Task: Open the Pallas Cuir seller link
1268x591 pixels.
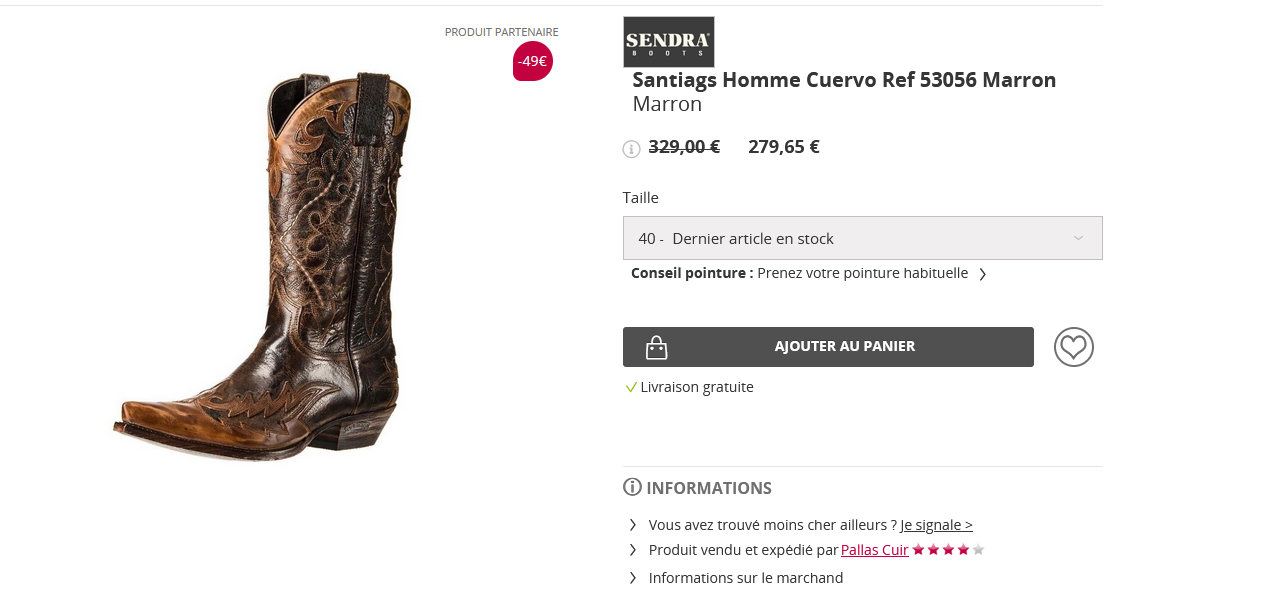Action: [x=874, y=550]
